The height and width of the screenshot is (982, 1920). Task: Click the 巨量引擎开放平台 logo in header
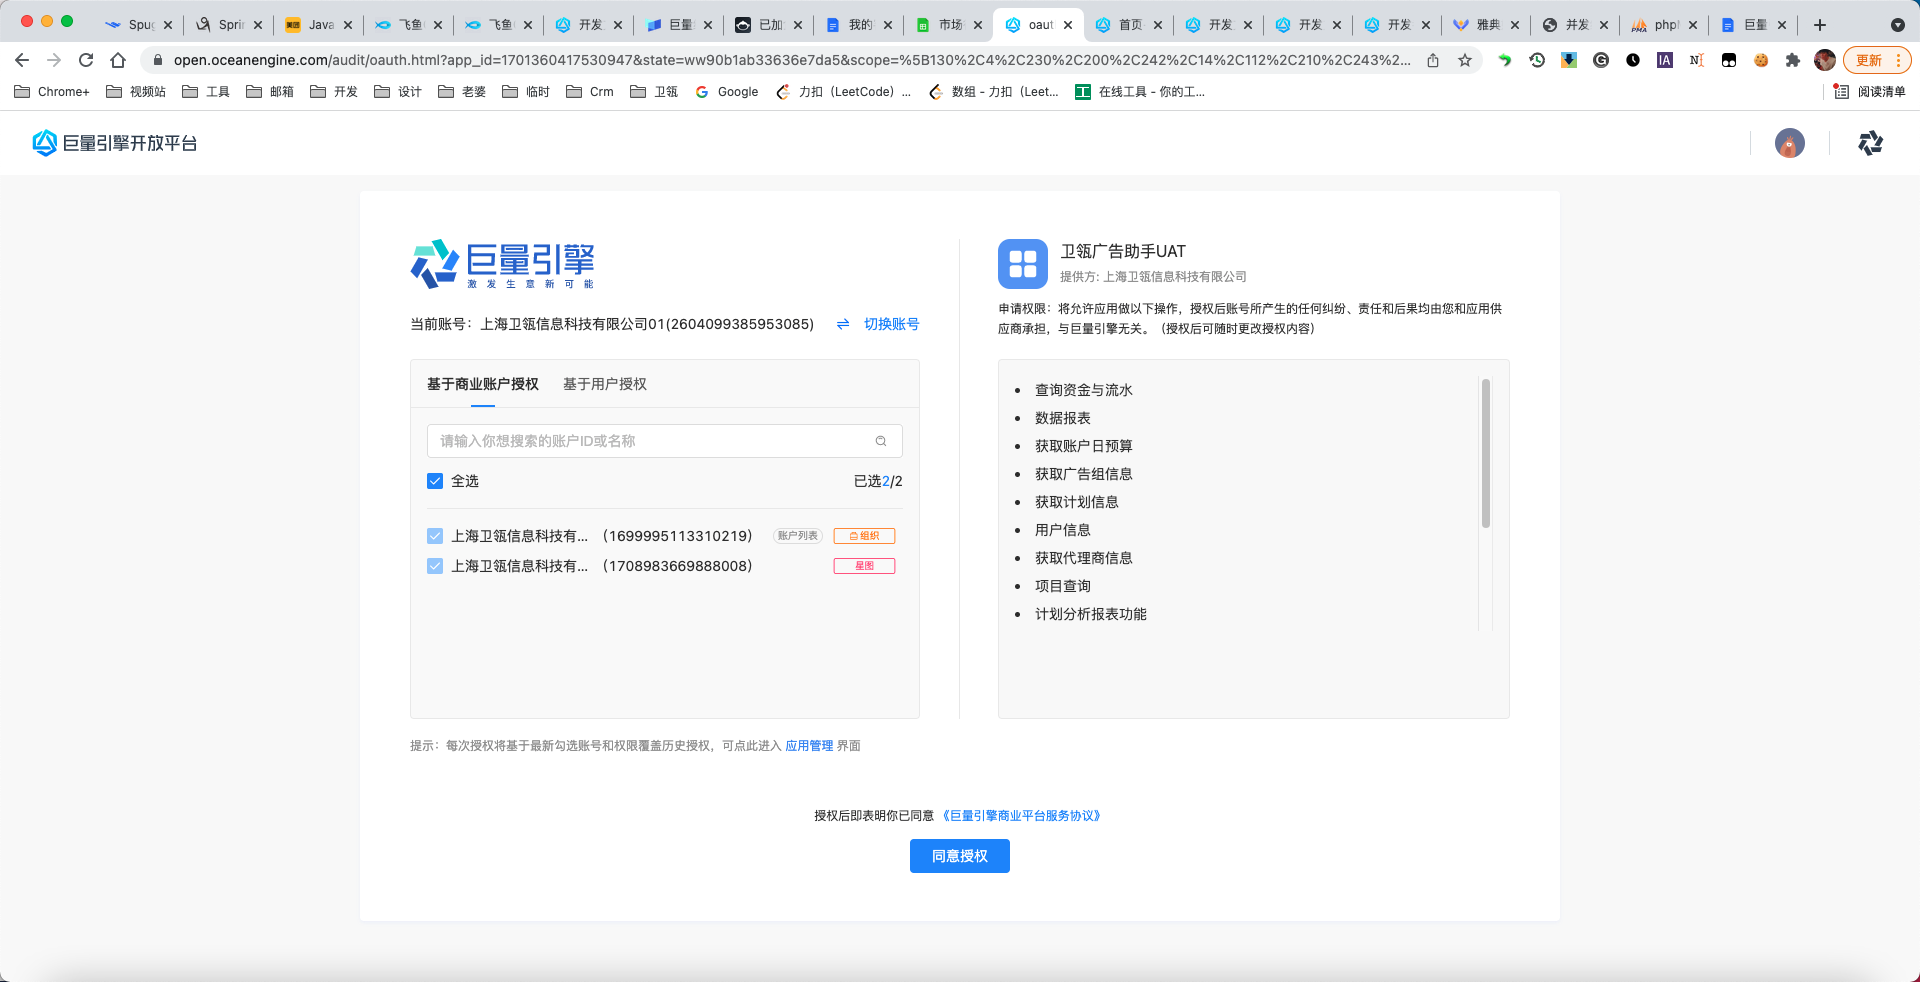coord(115,143)
